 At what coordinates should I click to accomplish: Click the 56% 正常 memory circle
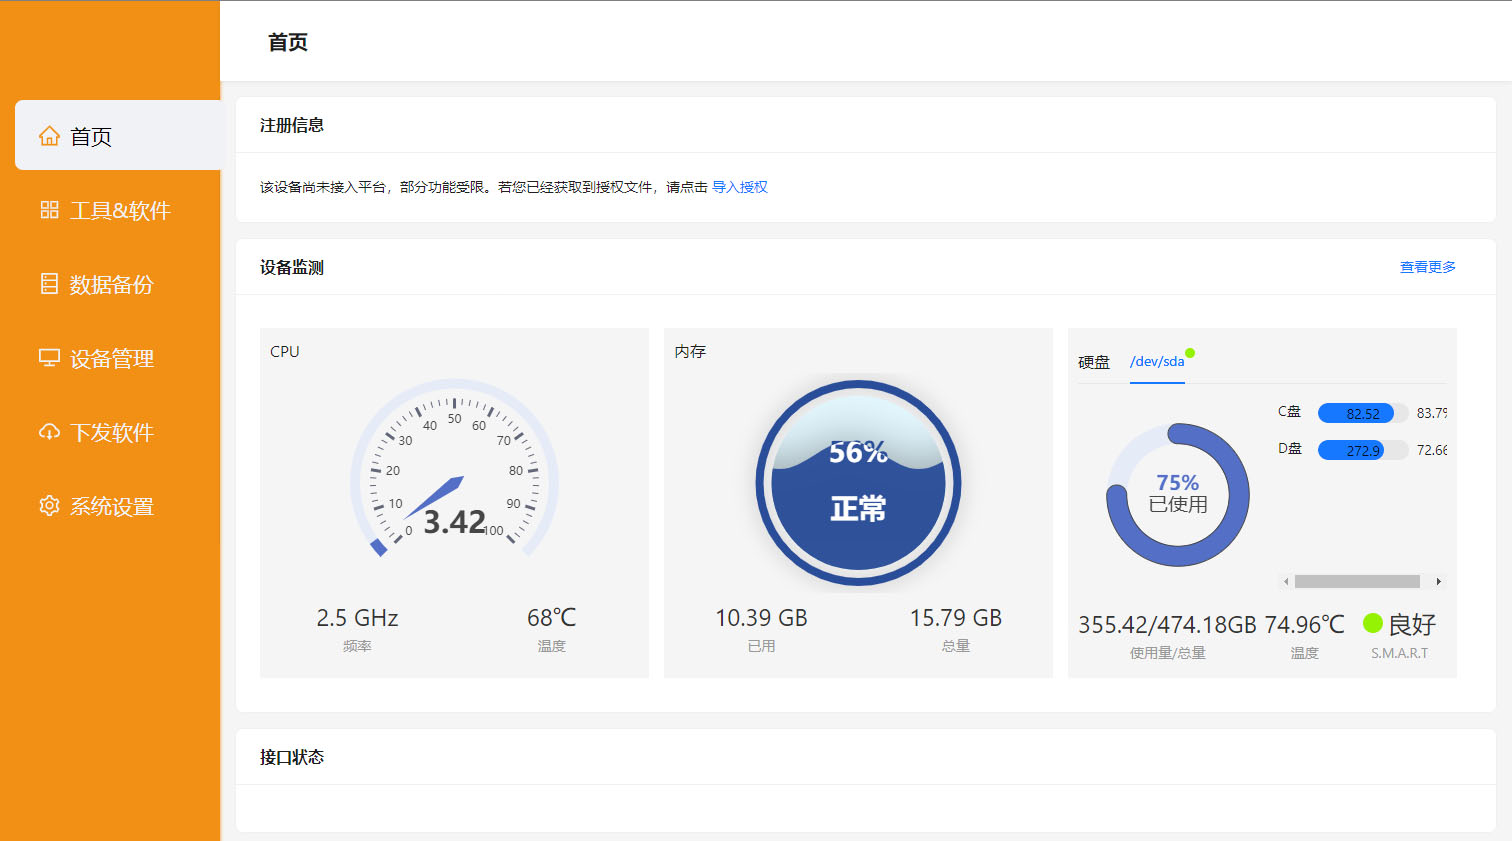(x=858, y=481)
